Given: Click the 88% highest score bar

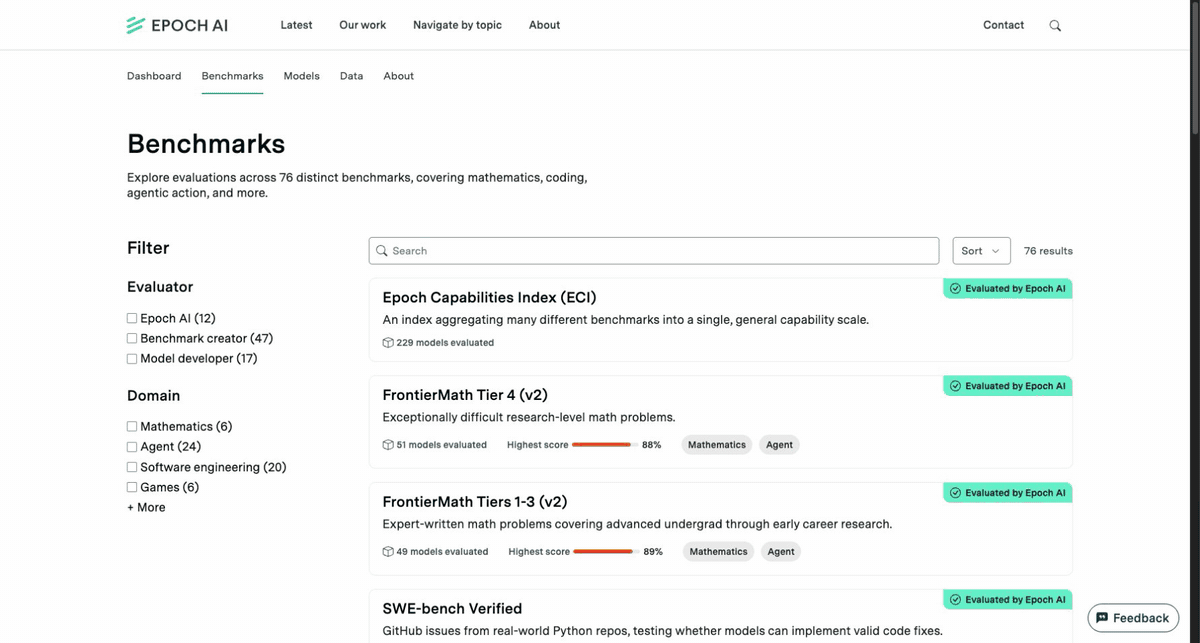Looking at the screenshot, I should point(603,445).
